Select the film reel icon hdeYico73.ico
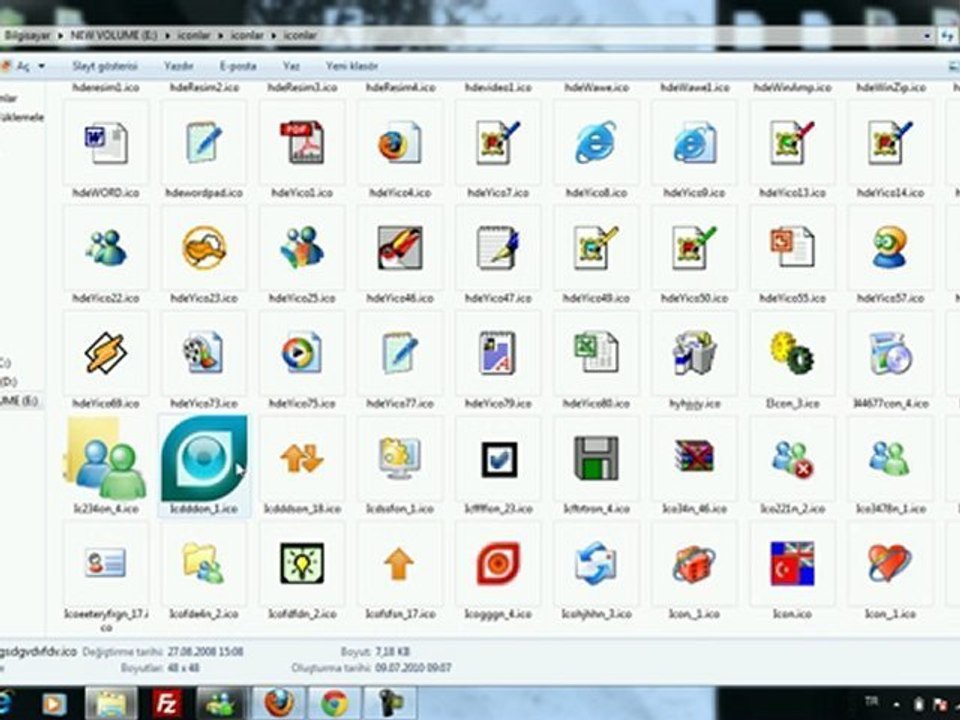This screenshot has height=720, width=960. point(204,353)
